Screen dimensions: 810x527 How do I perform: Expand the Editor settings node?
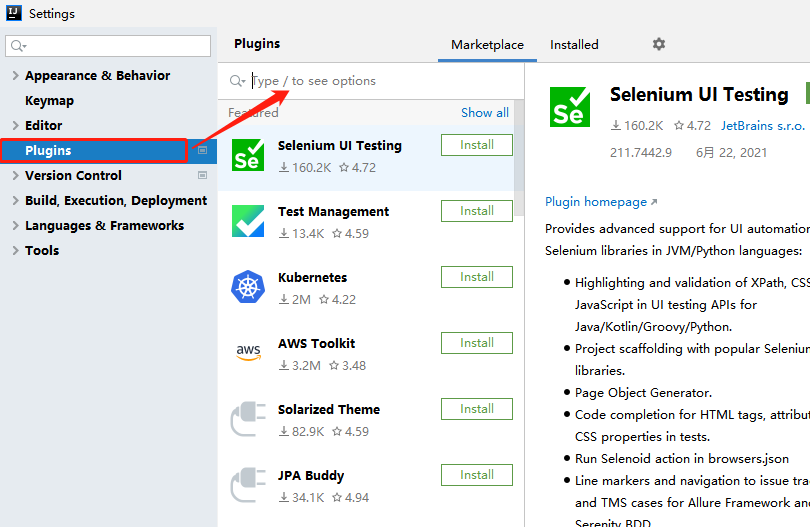coord(15,126)
